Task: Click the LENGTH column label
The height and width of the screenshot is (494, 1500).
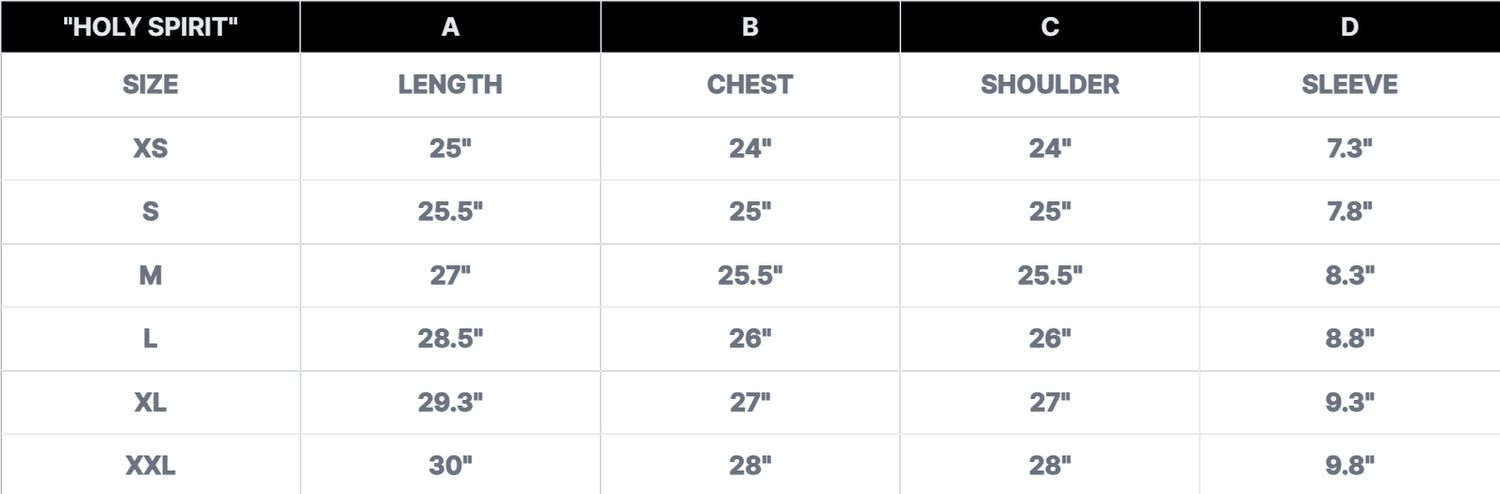Action: tap(450, 85)
